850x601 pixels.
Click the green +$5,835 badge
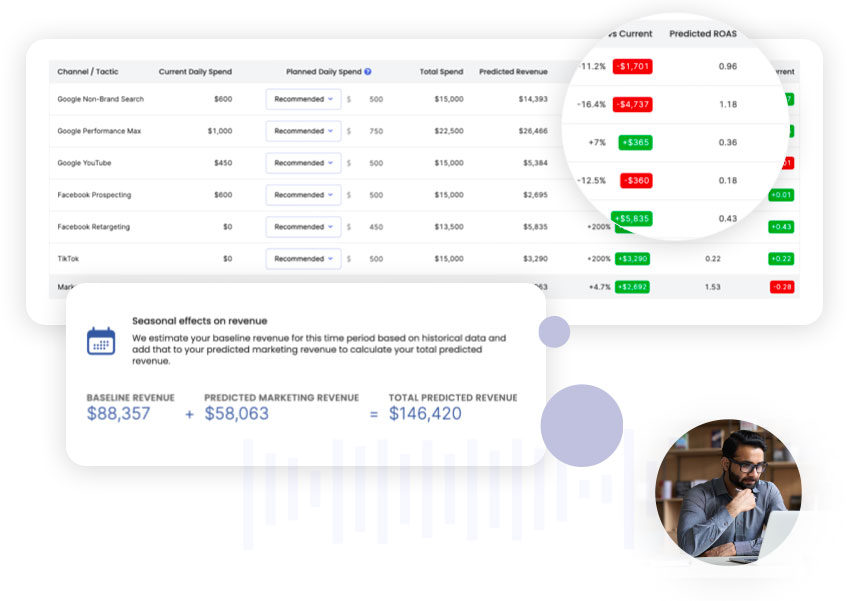pos(631,218)
